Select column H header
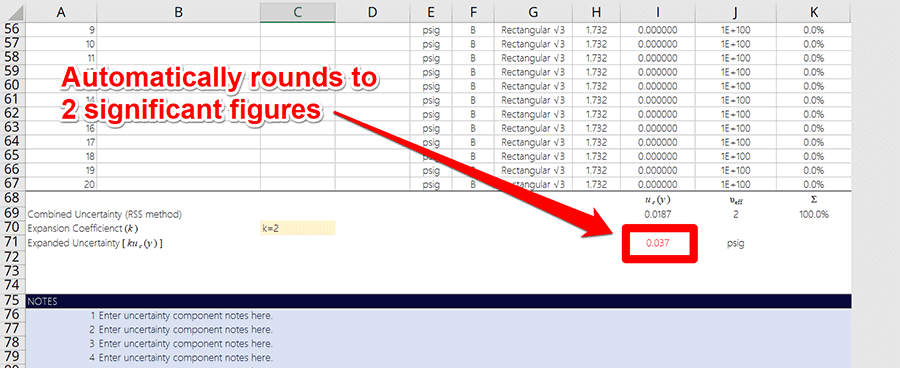The height and width of the screenshot is (368, 900). [x=596, y=12]
